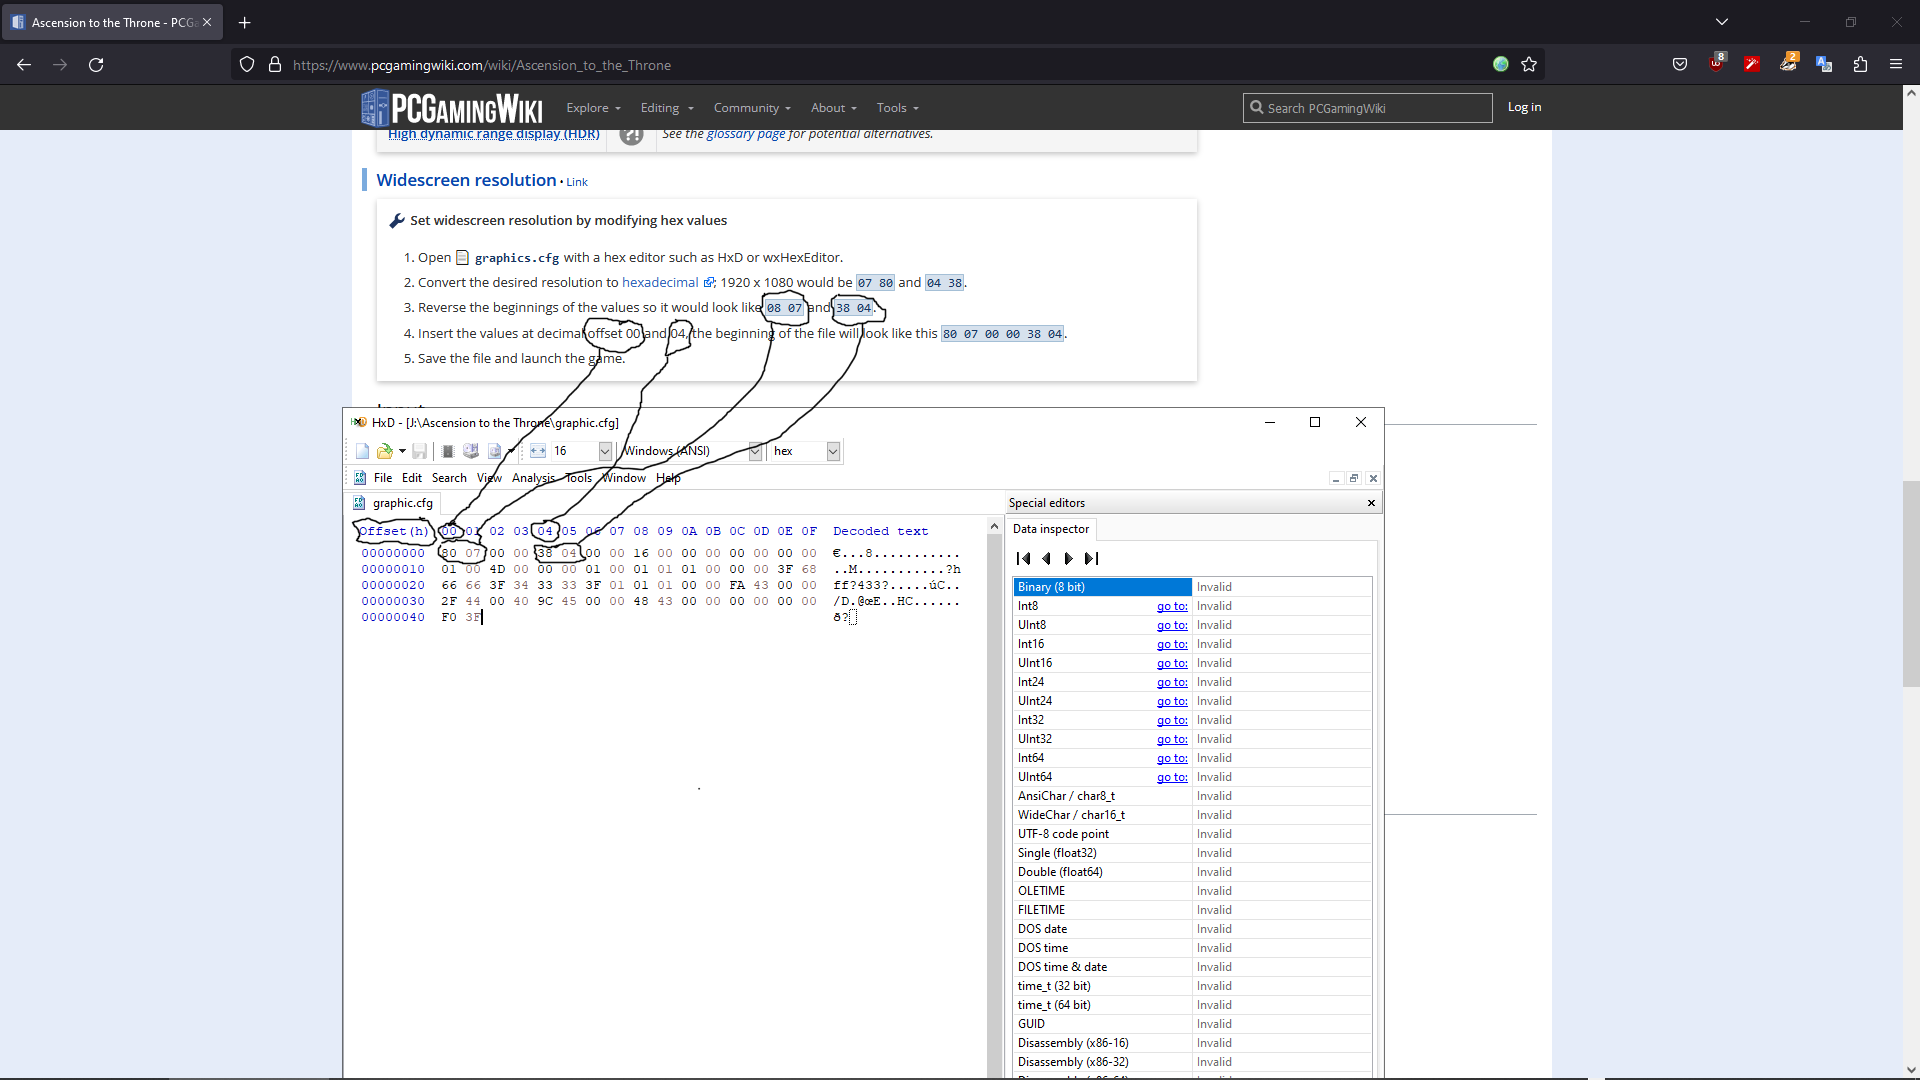Bookmark this page with the star icon

click(x=1529, y=65)
